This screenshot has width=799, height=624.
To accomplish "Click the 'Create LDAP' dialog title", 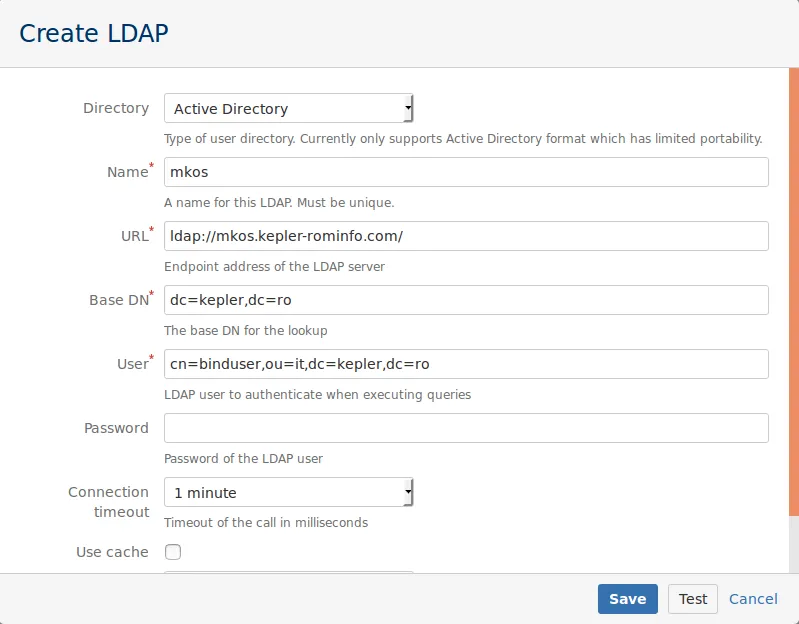I will pyautogui.click(x=94, y=34).
